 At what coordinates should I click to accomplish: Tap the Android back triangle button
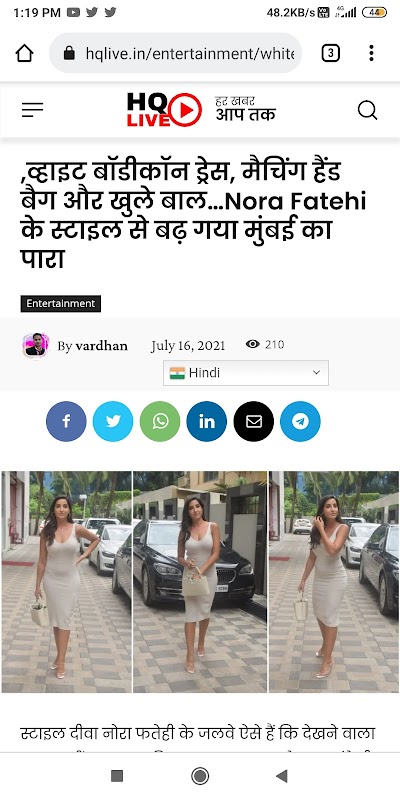(x=282, y=776)
